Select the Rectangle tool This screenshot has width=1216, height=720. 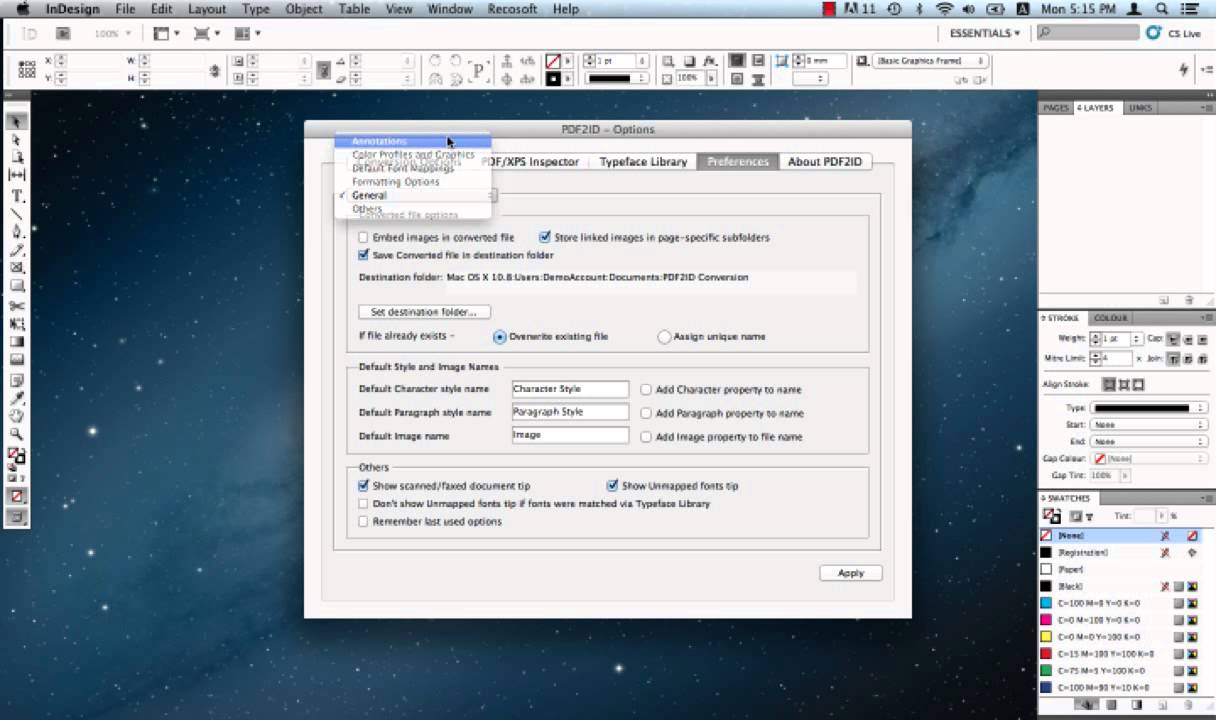pos(16,286)
